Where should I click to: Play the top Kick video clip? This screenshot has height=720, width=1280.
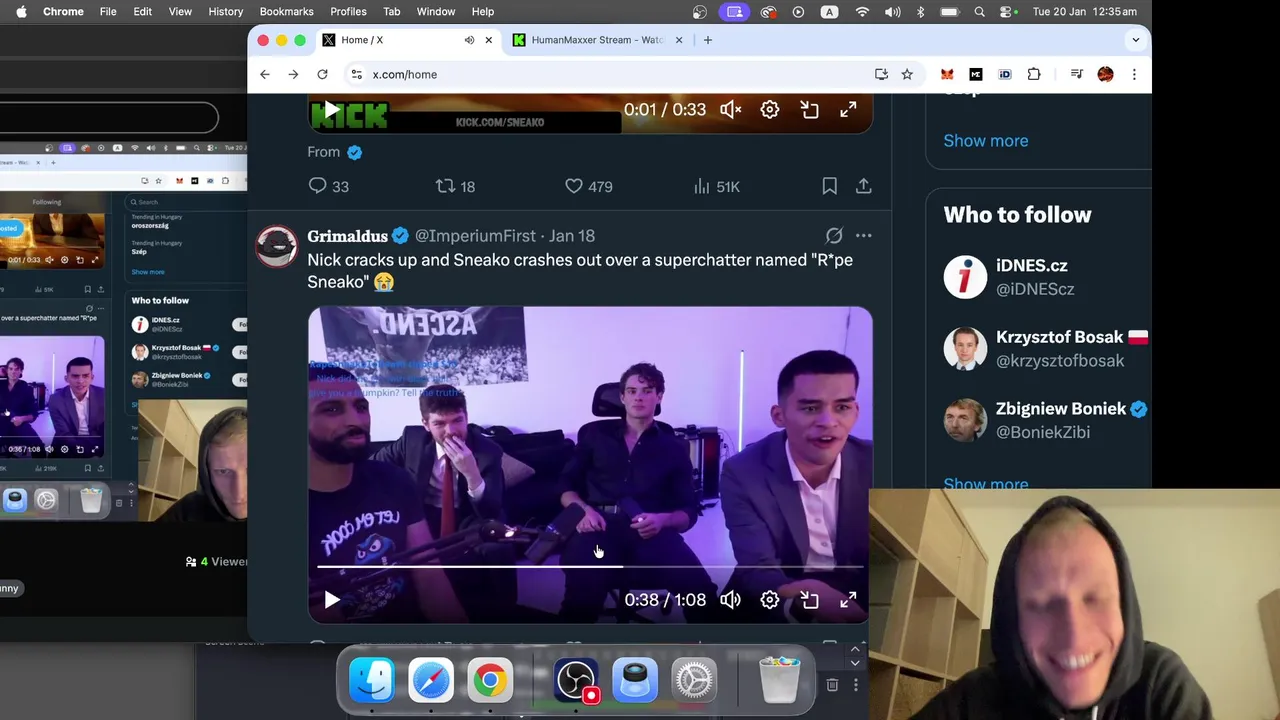coord(332,110)
